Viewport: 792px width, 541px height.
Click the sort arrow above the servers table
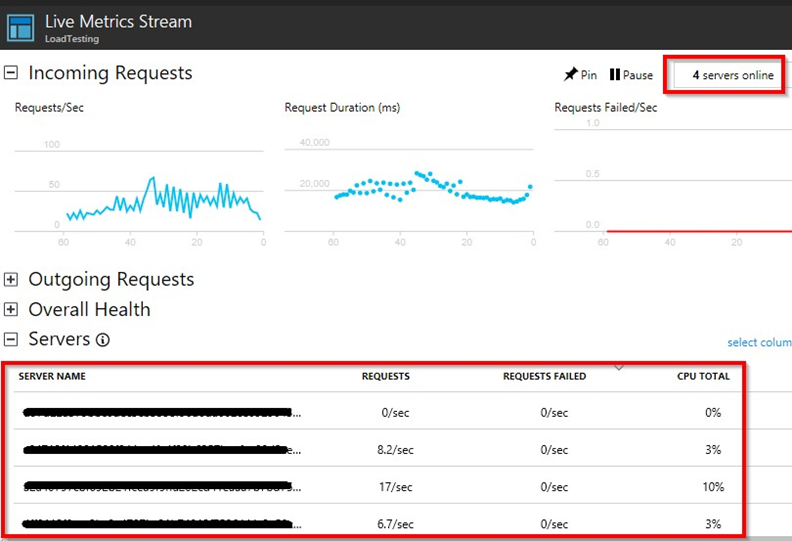[619, 368]
